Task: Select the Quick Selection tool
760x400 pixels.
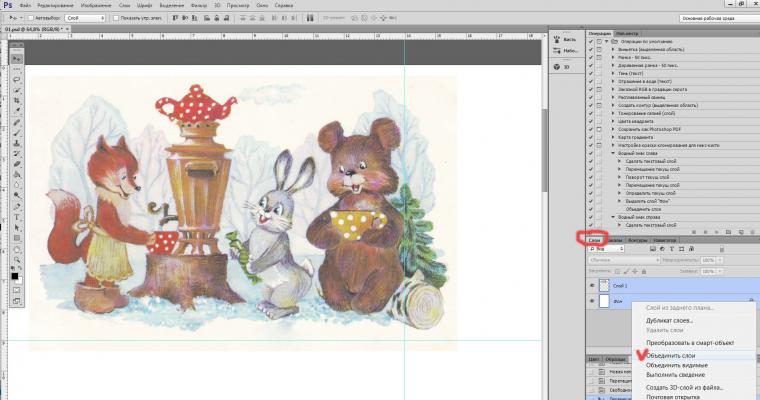Action: pyautogui.click(x=17, y=90)
